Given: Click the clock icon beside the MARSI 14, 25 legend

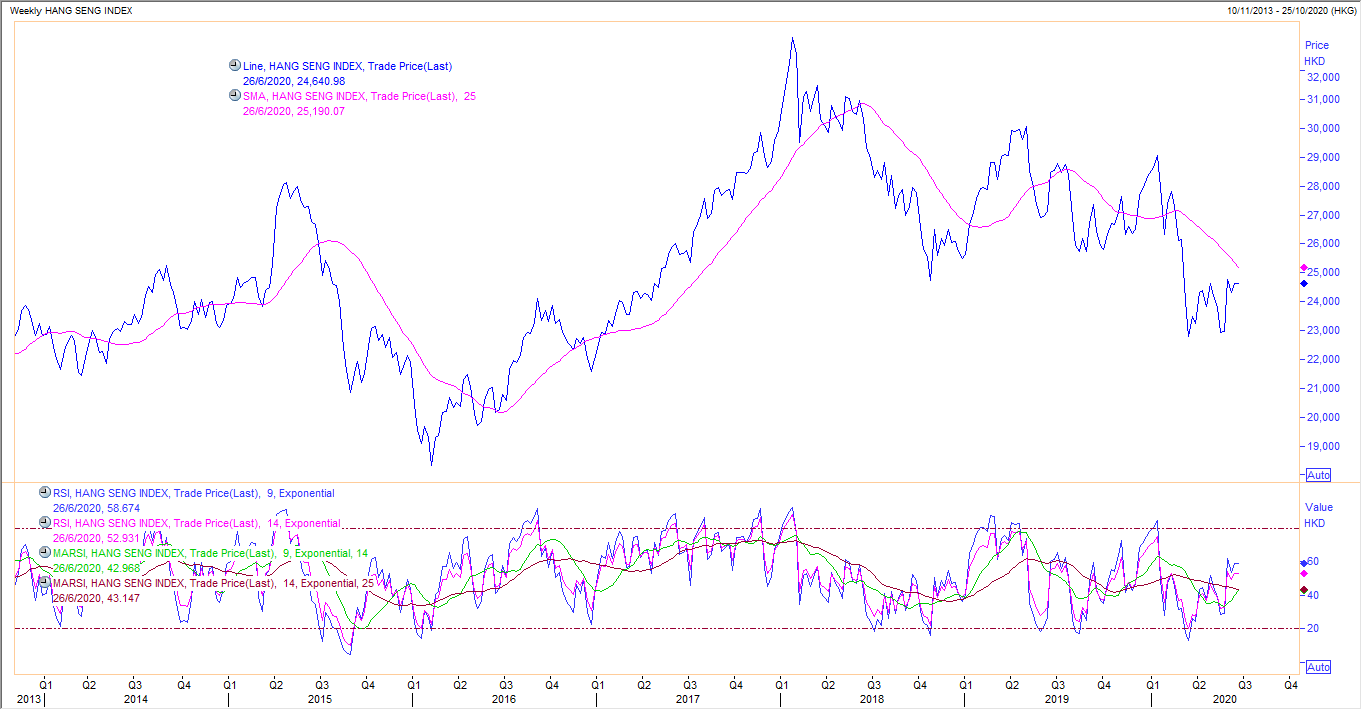Looking at the screenshot, I should point(44,582).
